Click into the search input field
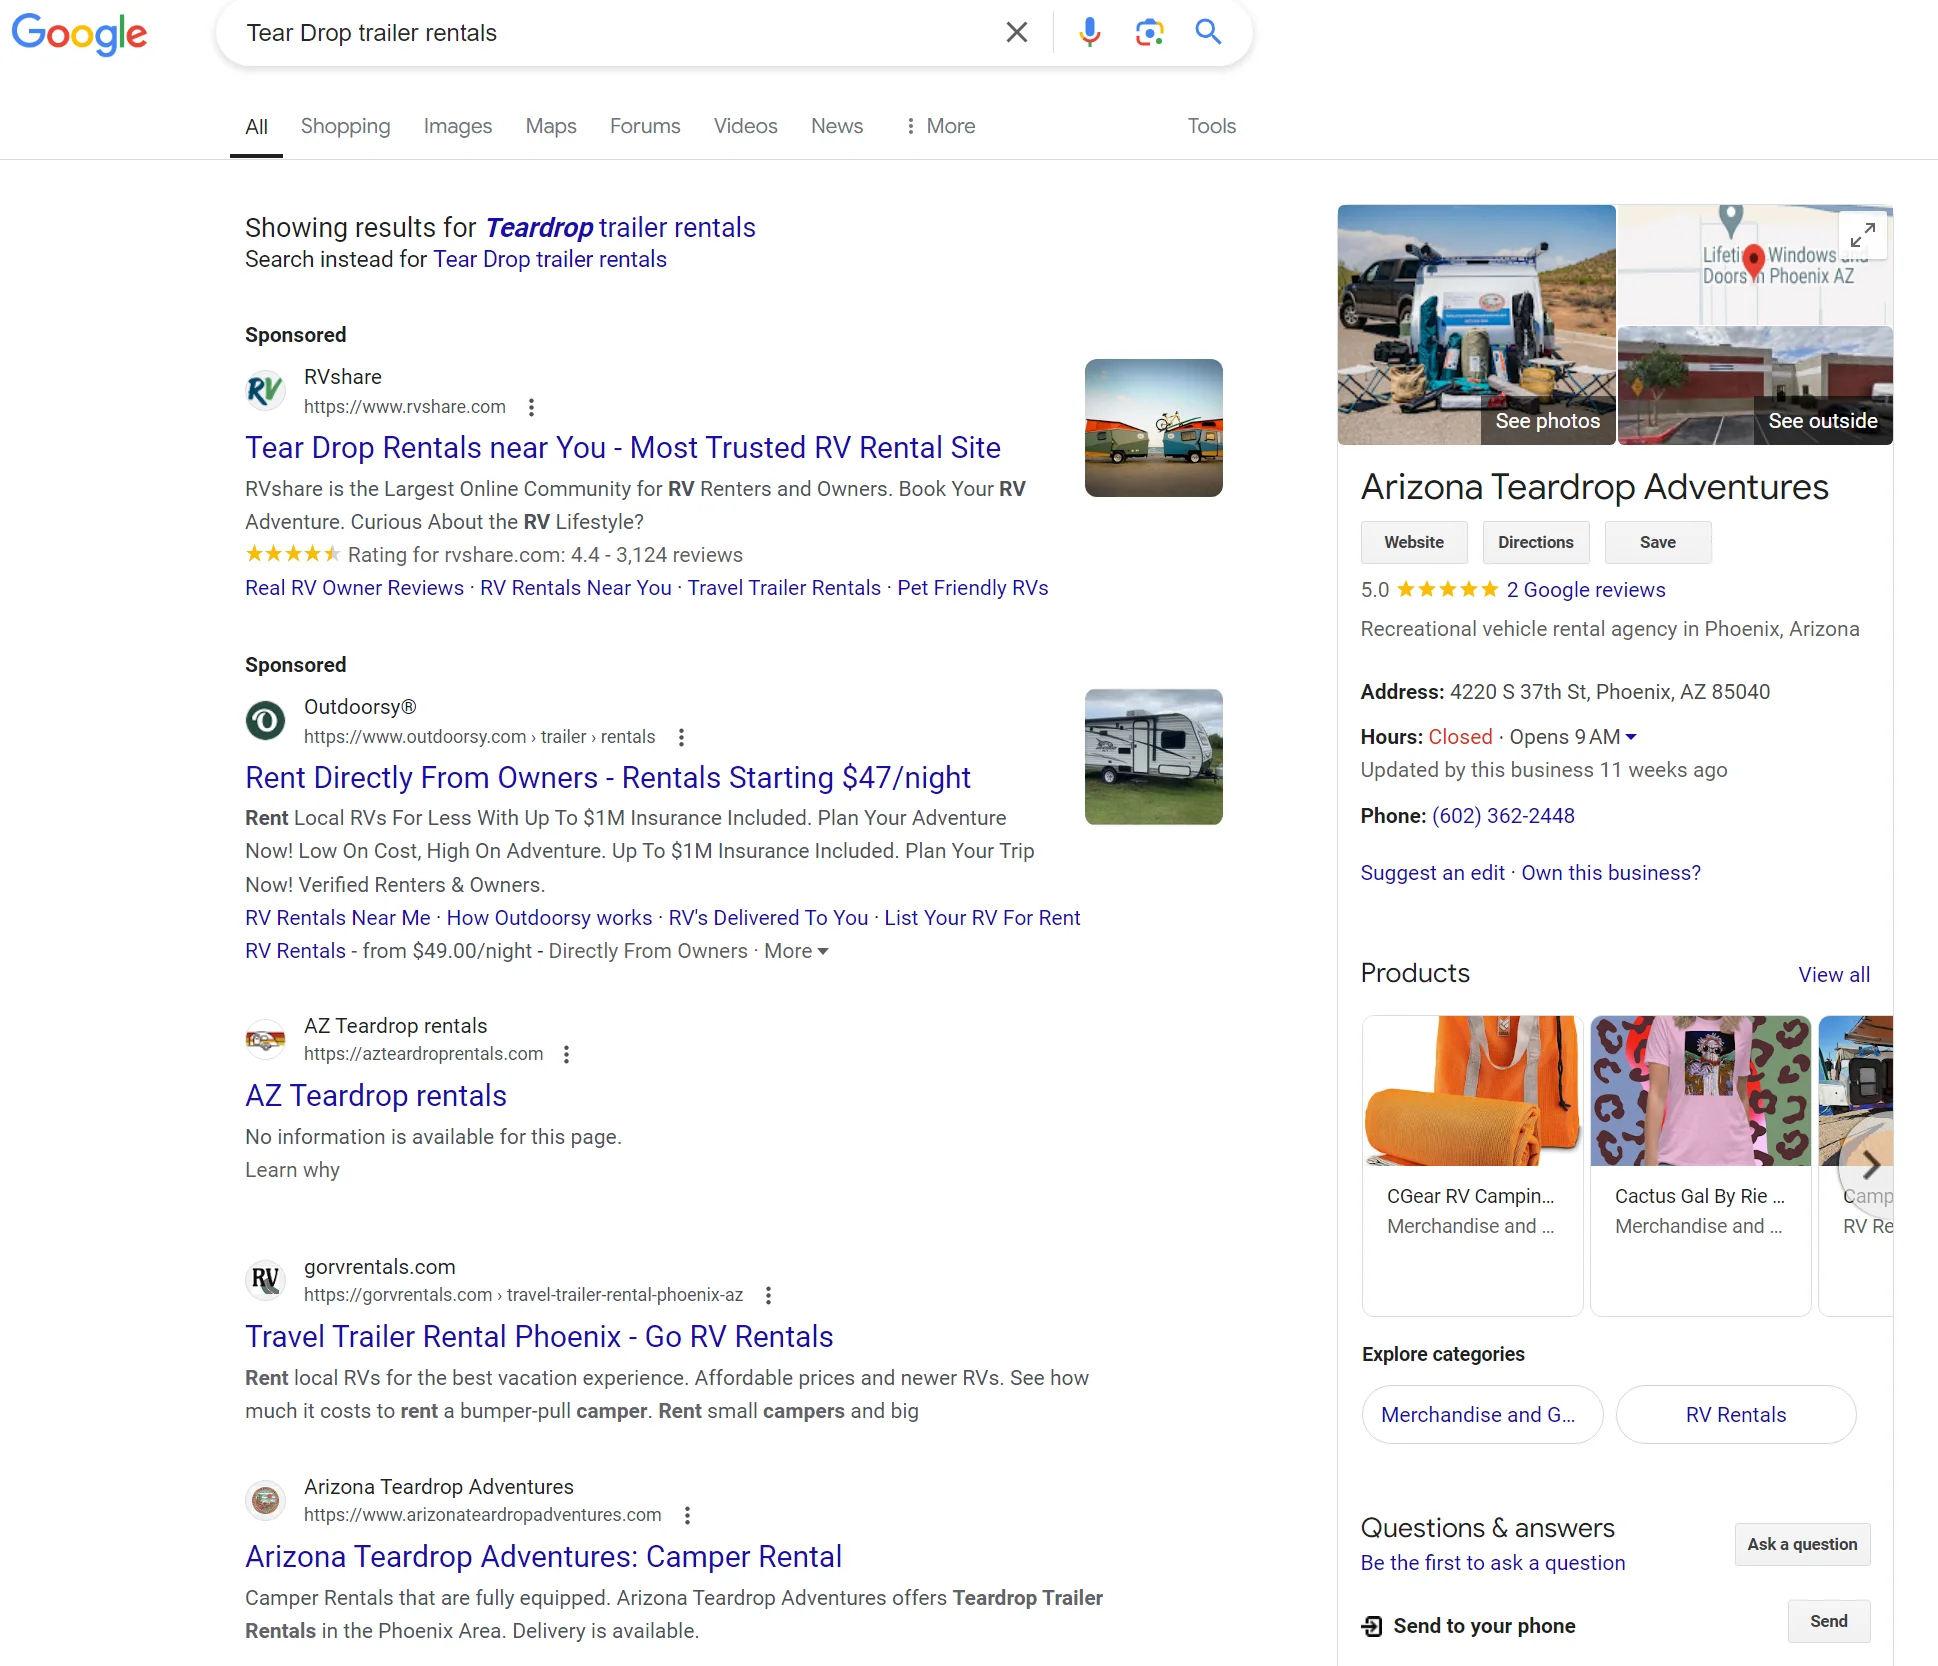The width and height of the screenshot is (1938, 1666). (600, 33)
